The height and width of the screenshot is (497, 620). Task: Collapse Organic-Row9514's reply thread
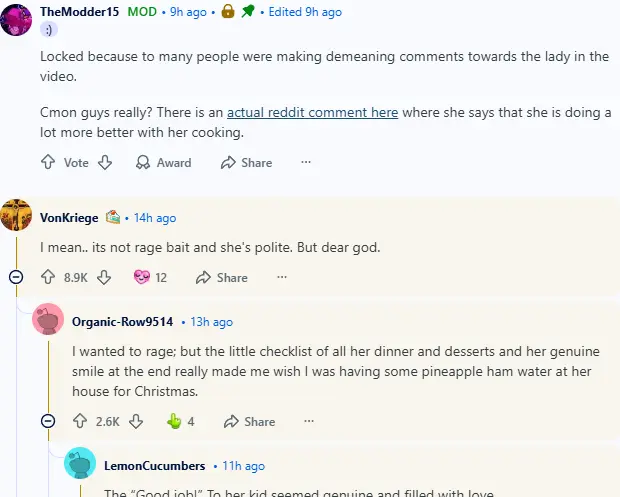48,421
